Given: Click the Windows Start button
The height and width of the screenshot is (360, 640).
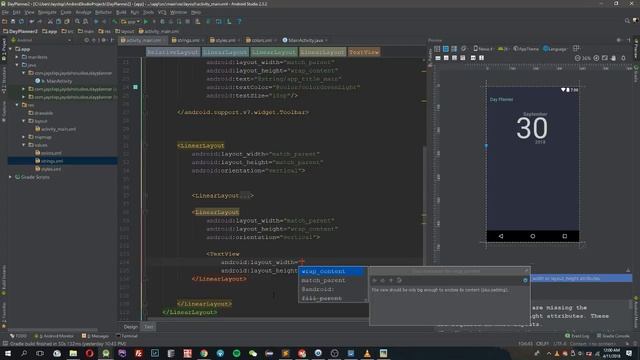Looking at the screenshot, I should click(8, 353).
